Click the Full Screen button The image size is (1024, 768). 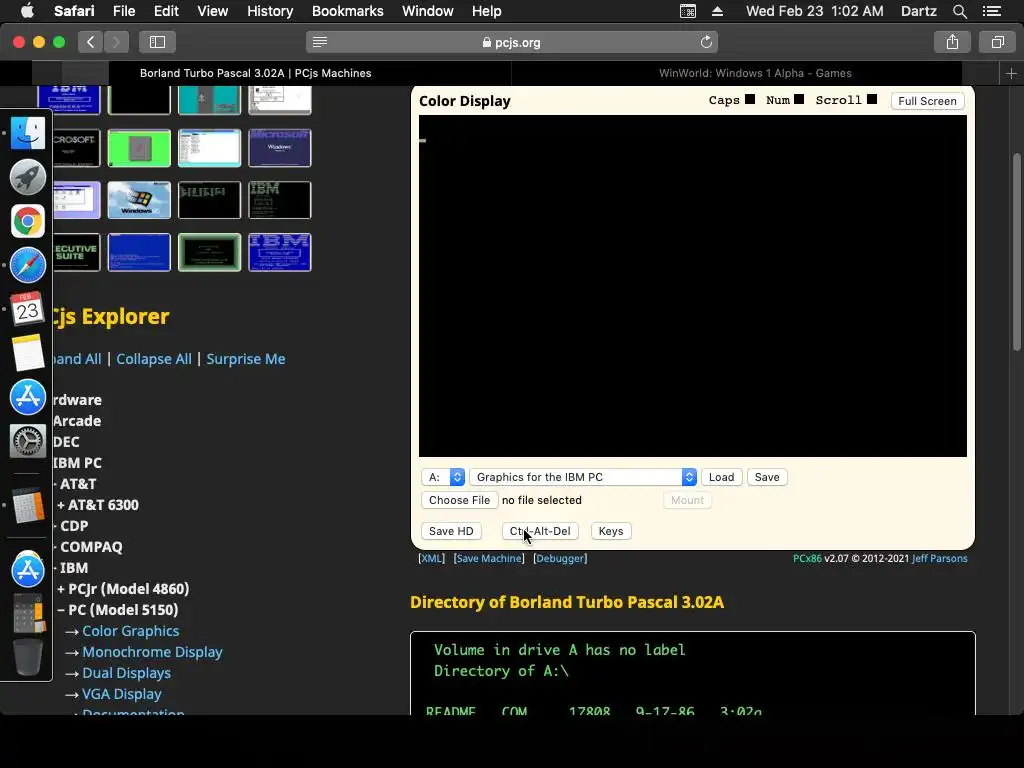[x=927, y=101]
